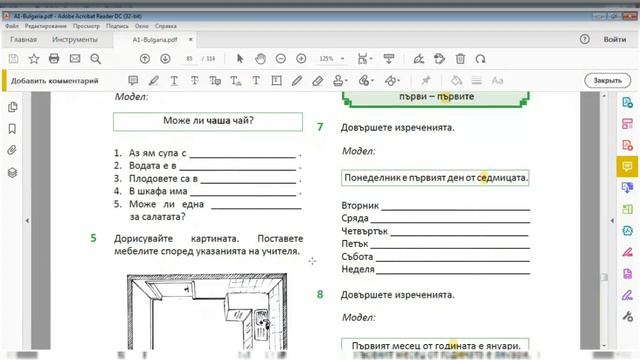Activate the selection arrow tool
Viewport: 640px width, 360px height.
[240, 59]
